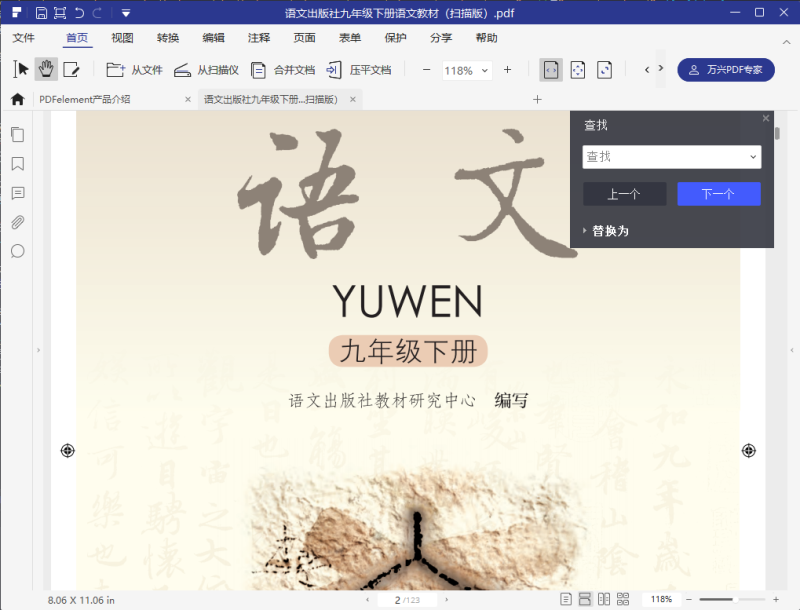
Task: Click the arrow Select tool
Action: coord(21,69)
